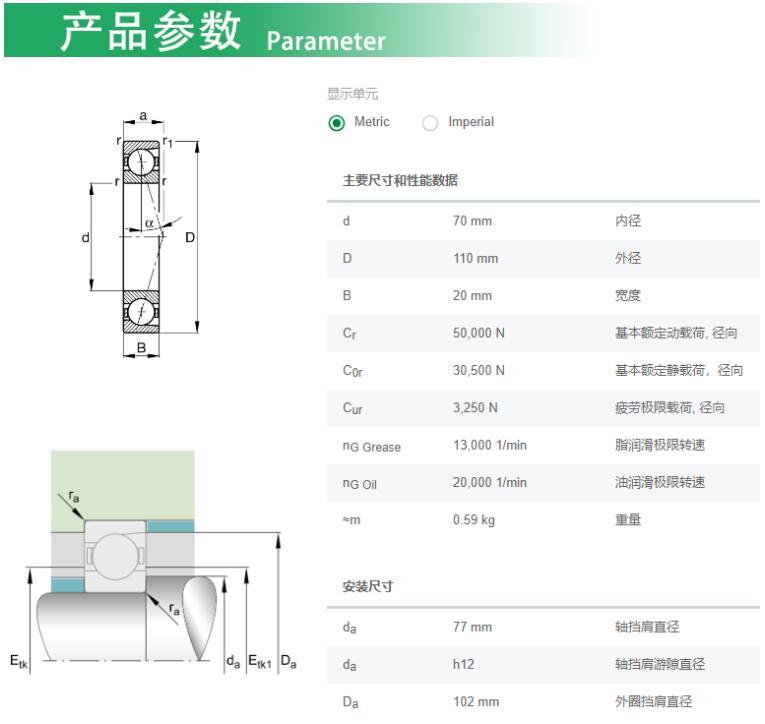Click the 110 mm outer diameter value
The image size is (765, 724).
point(475,258)
